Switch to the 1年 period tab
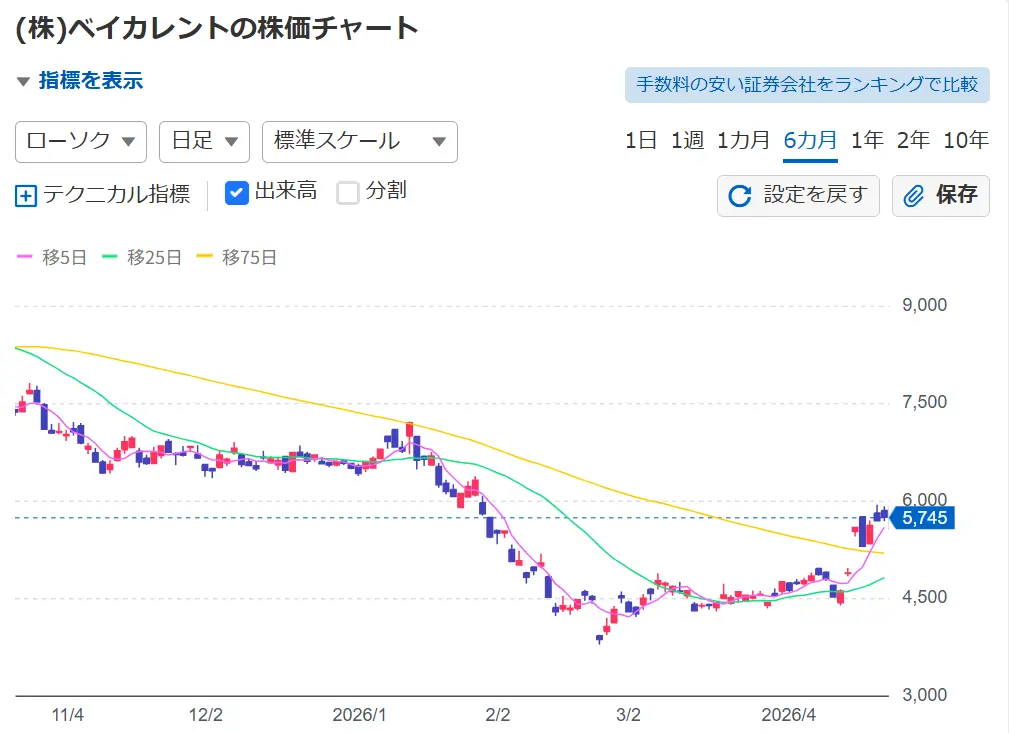 click(x=867, y=140)
